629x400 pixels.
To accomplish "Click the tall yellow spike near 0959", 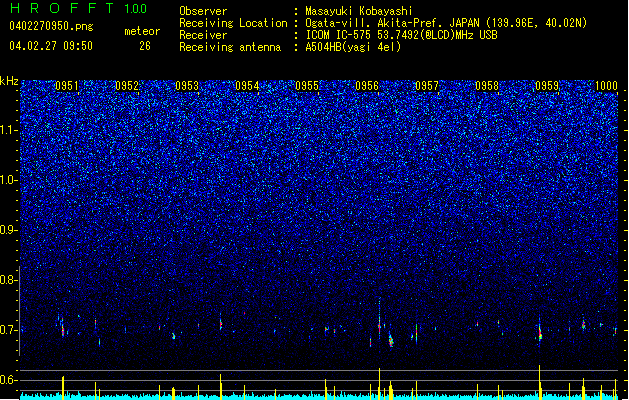I will pyautogui.click(x=540, y=382).
